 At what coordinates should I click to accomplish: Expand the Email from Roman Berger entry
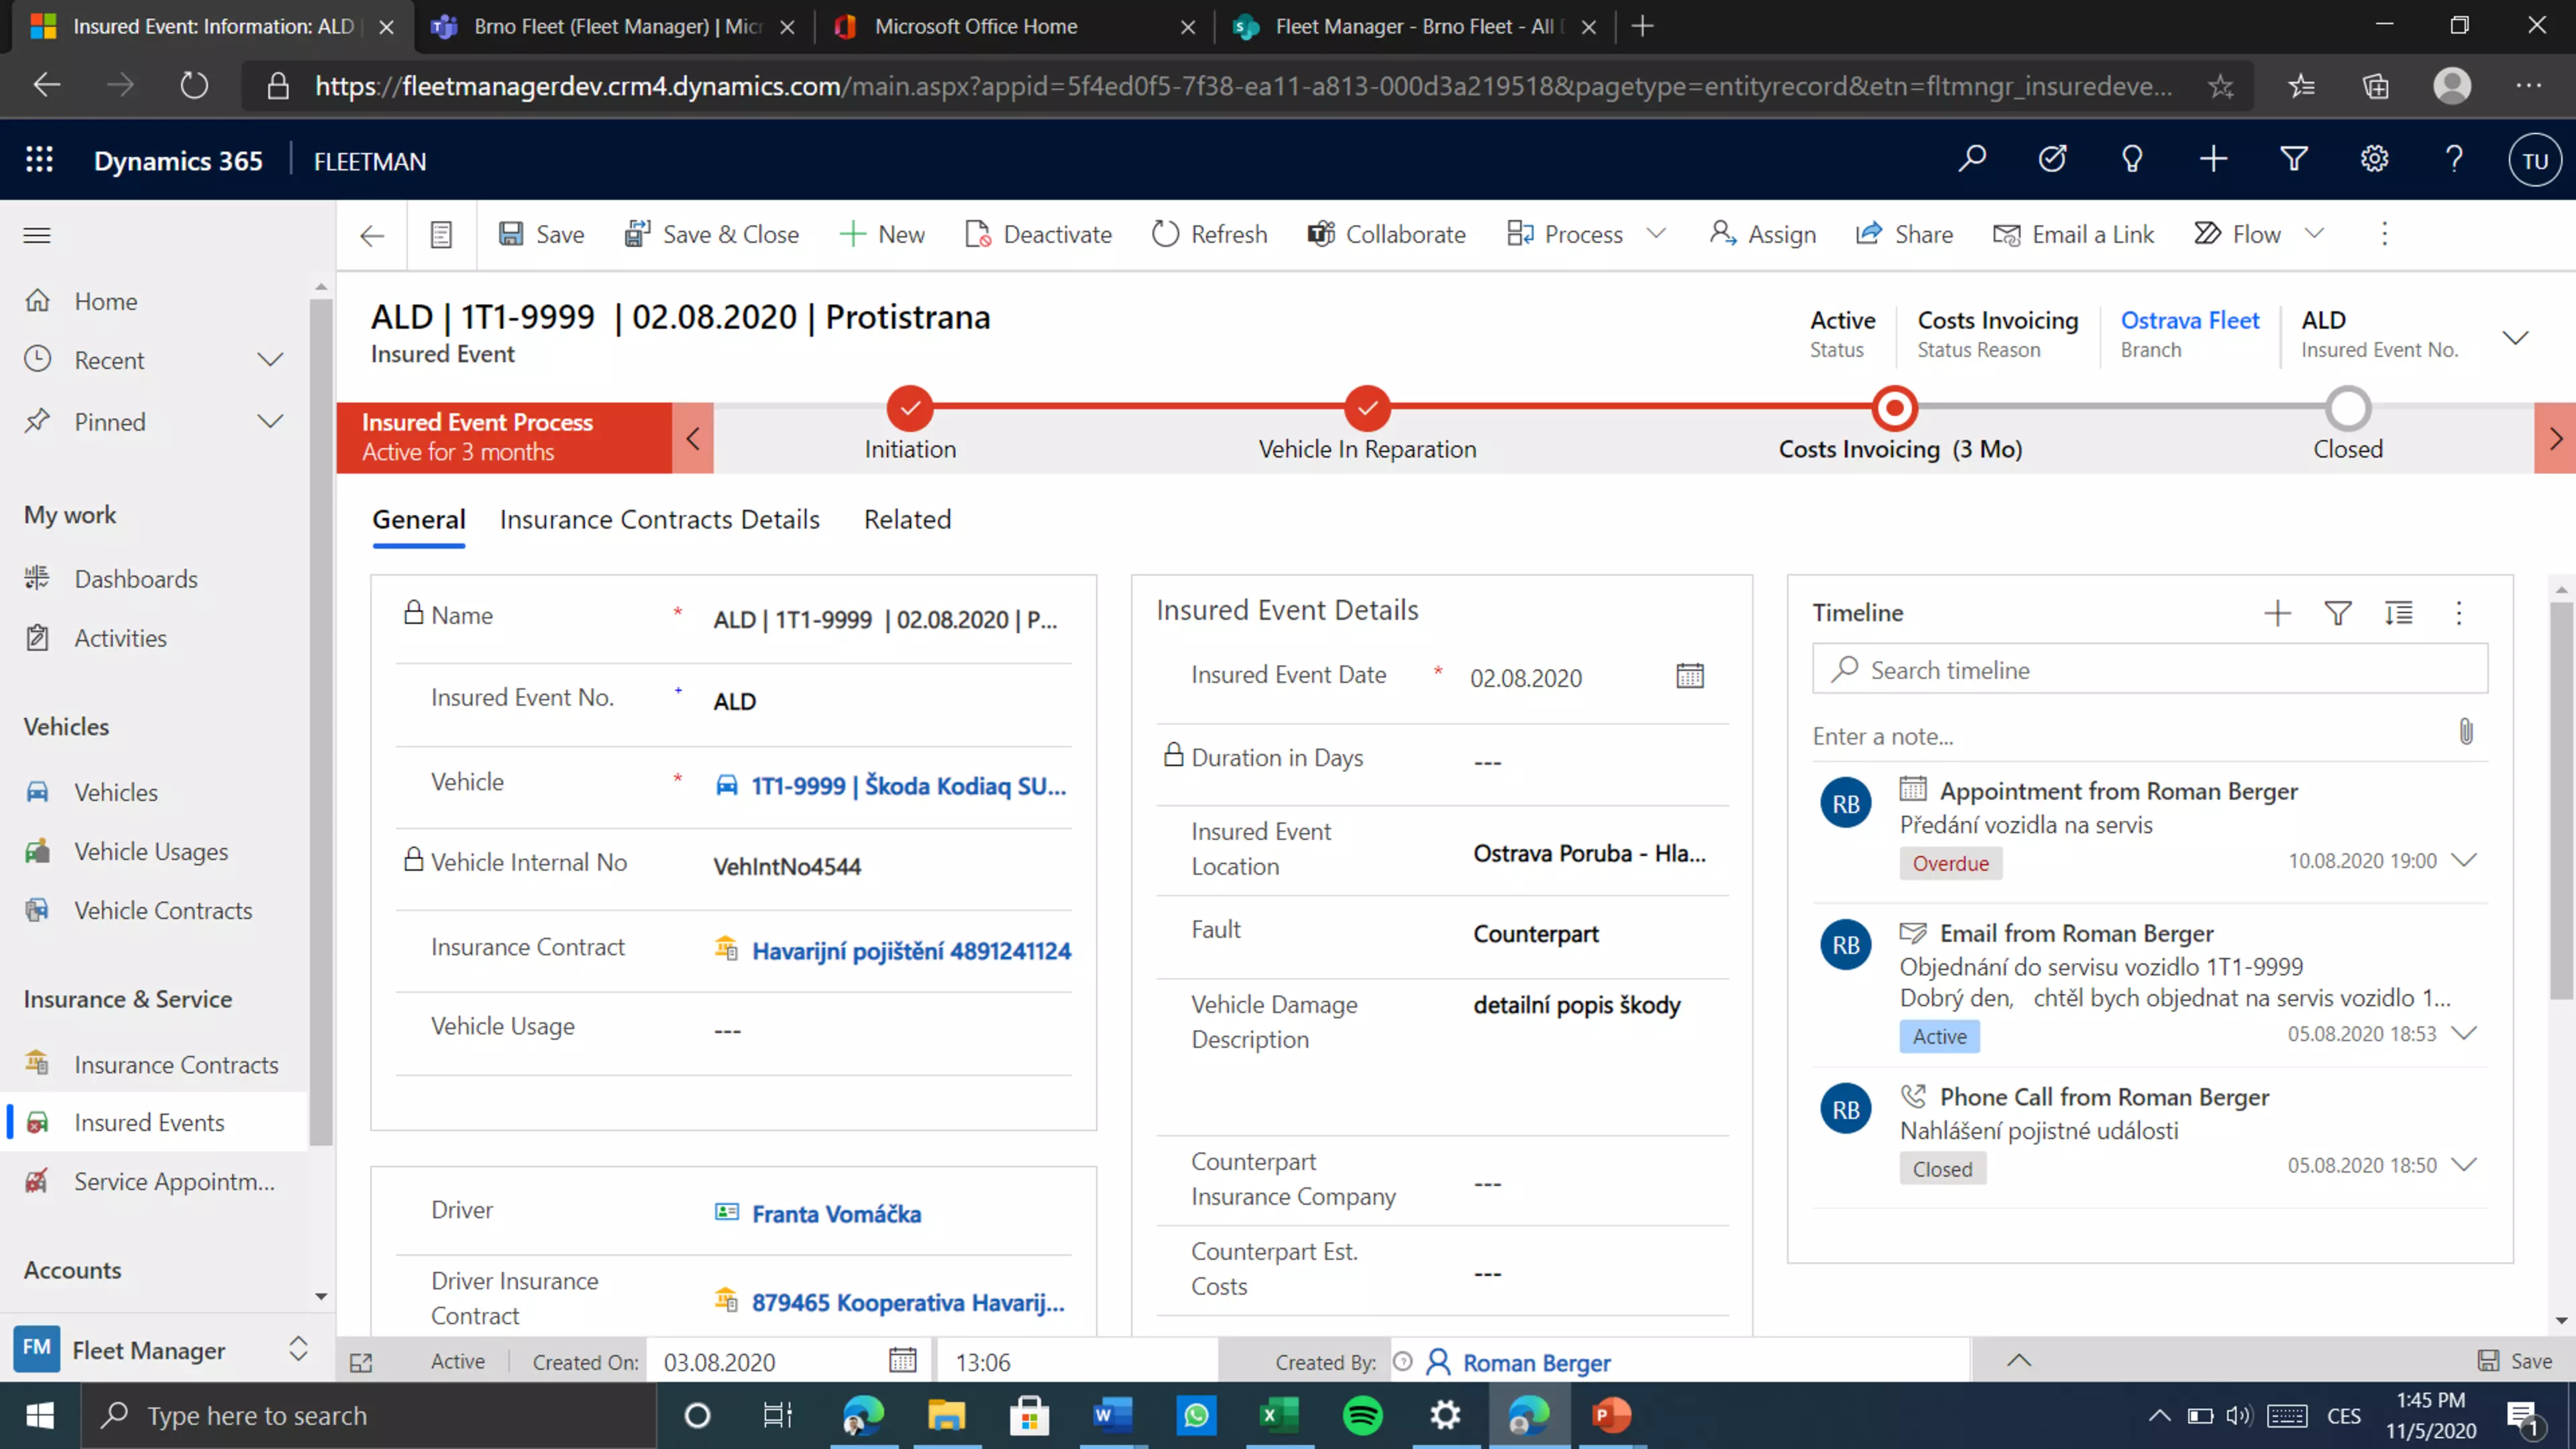(x=2465, y=1033)
